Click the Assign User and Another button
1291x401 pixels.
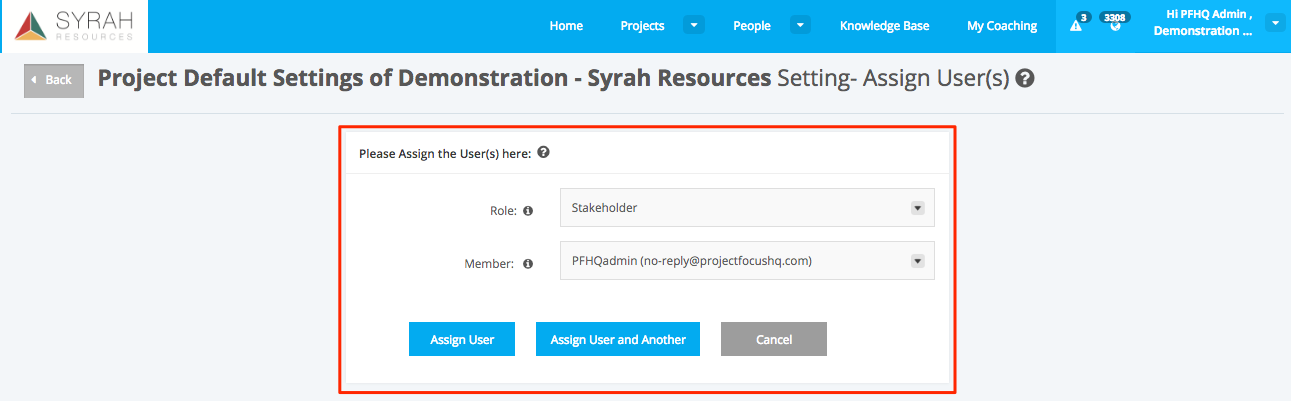click(x=618, y=339)
